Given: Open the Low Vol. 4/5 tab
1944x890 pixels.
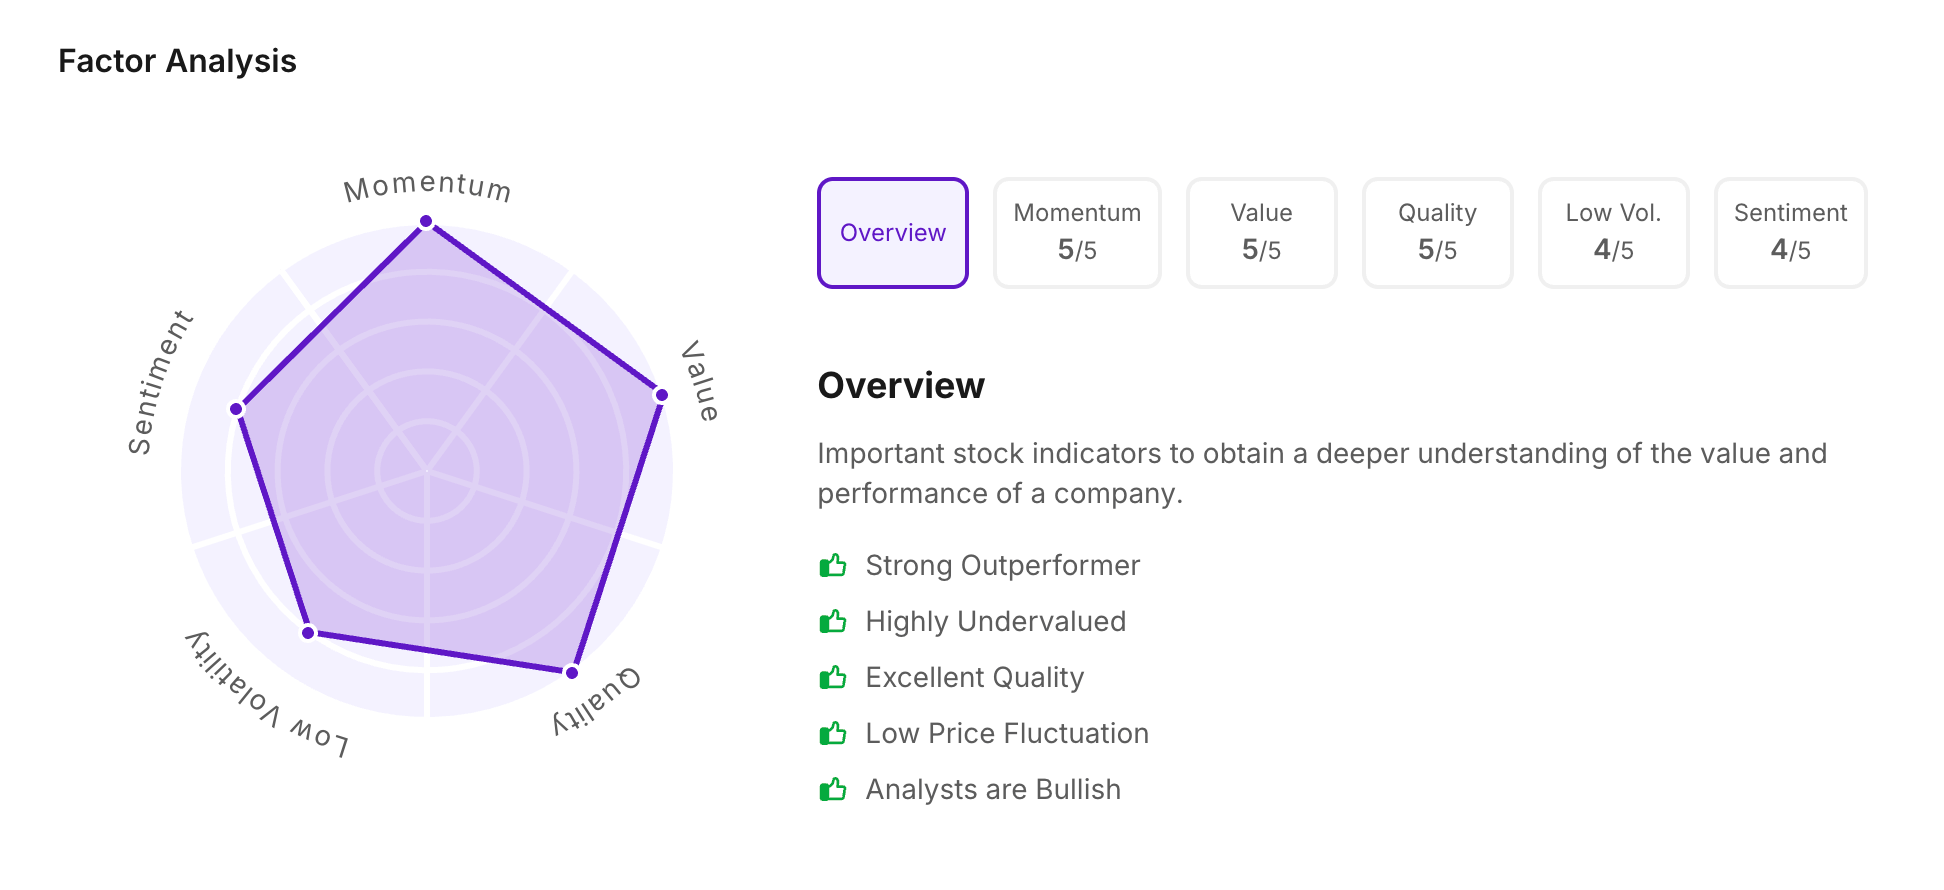Looking at the screenshot, I should click(x=1613, y=233).
